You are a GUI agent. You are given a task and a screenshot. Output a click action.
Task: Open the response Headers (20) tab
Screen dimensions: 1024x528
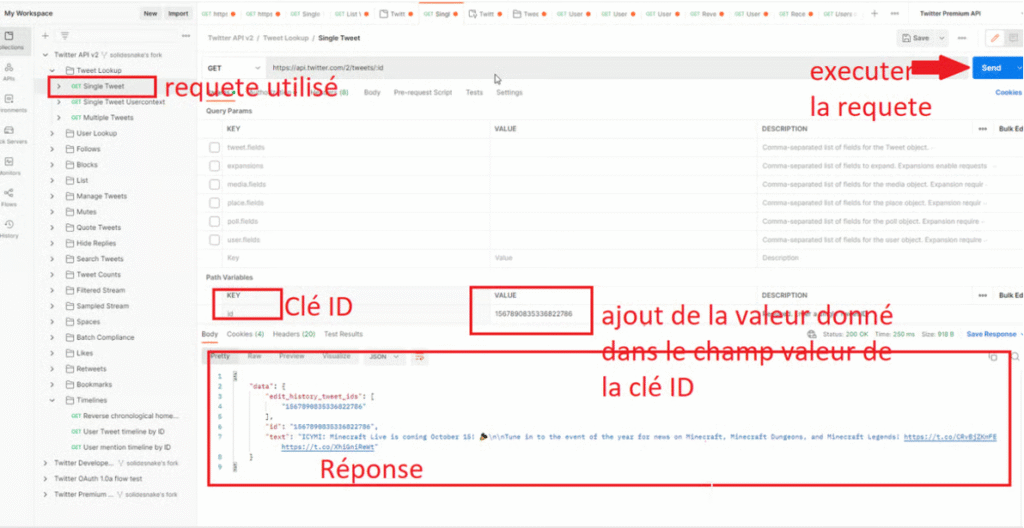[x=294, y=334]
